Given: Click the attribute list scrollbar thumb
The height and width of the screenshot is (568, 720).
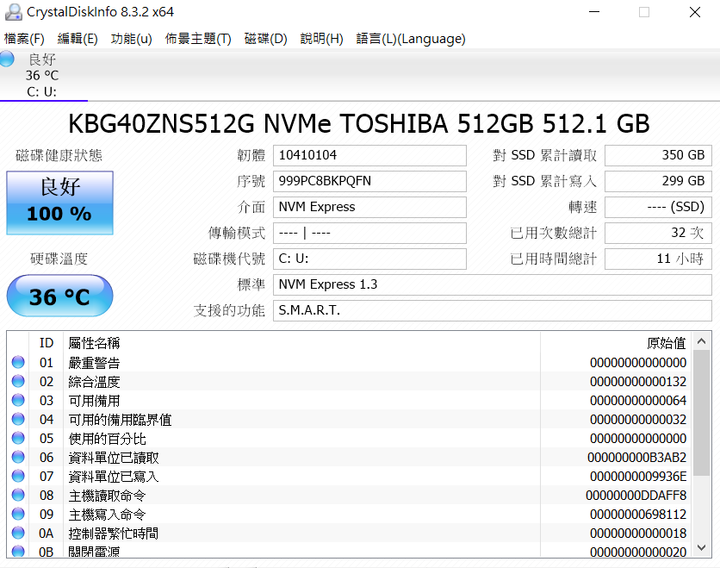Looking at the screenshot, I should click(701, 413).
